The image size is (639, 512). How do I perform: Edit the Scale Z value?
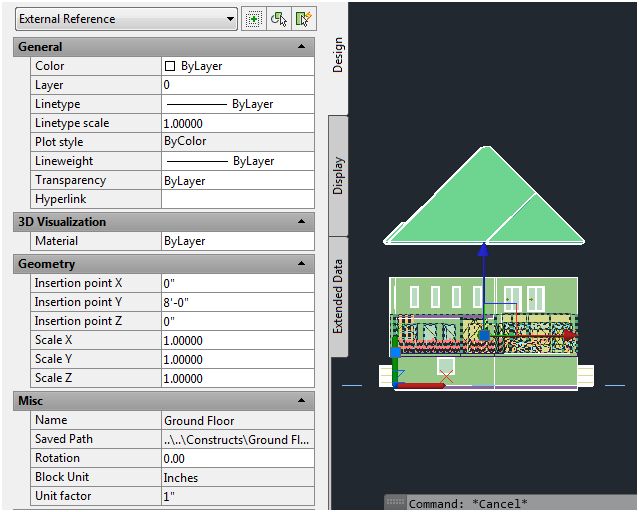238,378
